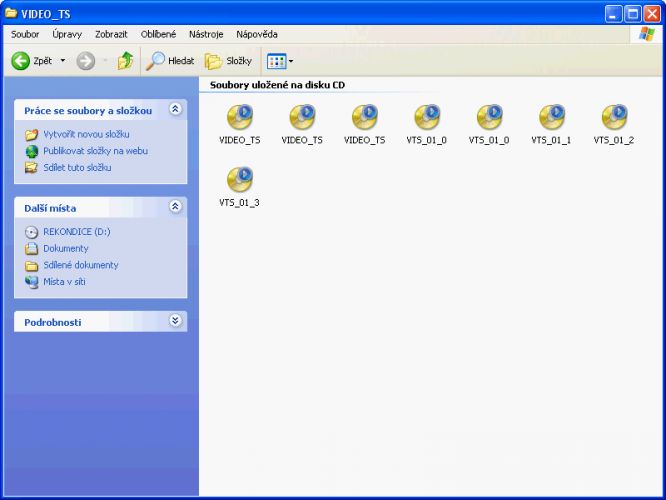Open the Nápověda menu
The height and width of the screenshot is (500, 666).
(x=257, y=34)
